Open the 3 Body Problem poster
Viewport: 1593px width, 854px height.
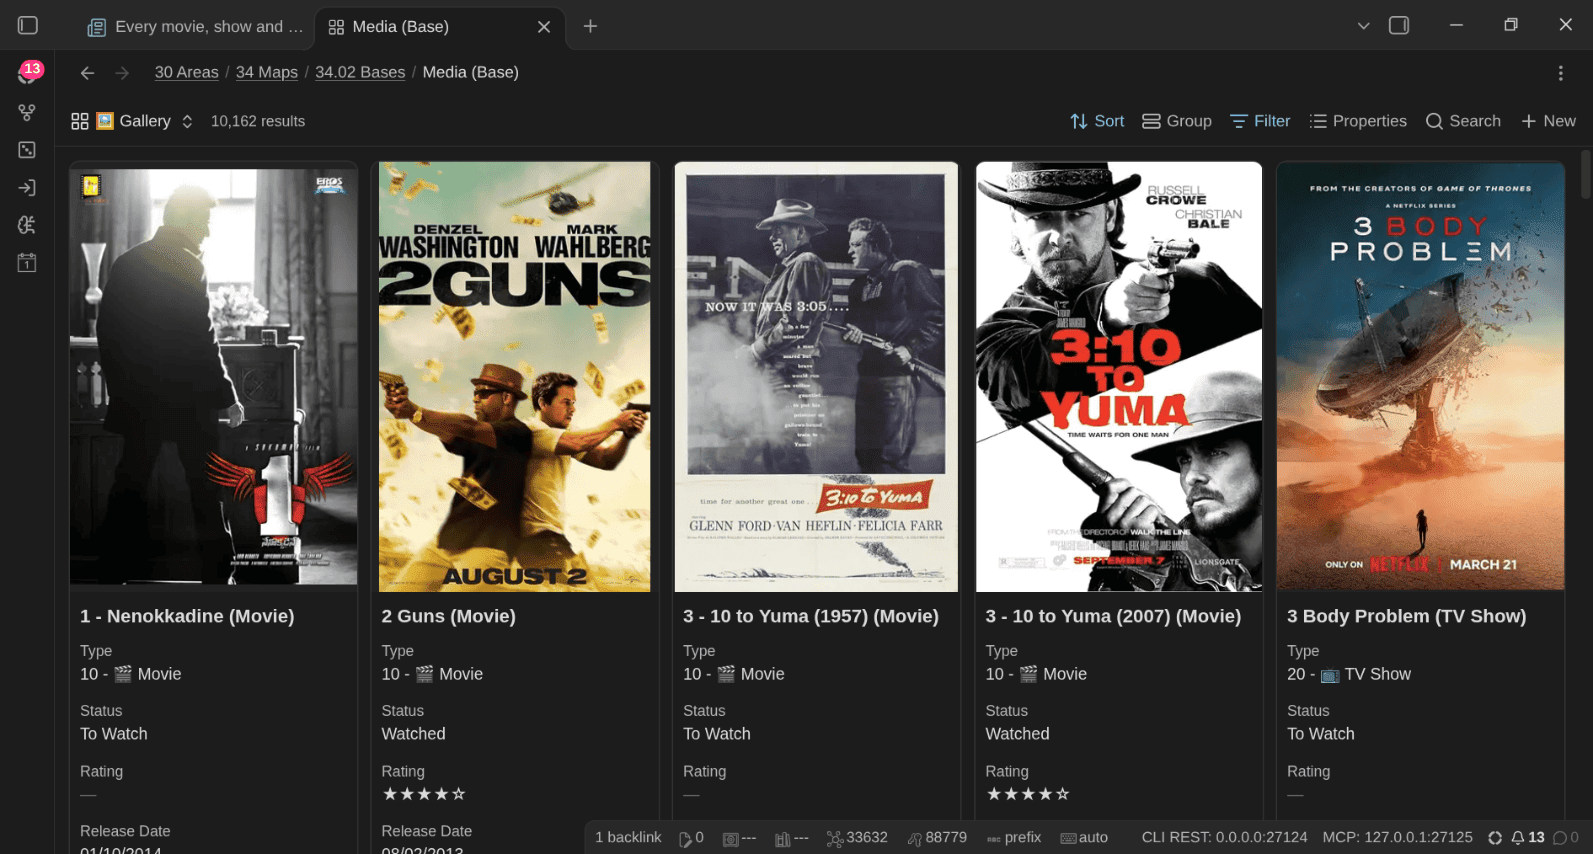point(1421,376)
